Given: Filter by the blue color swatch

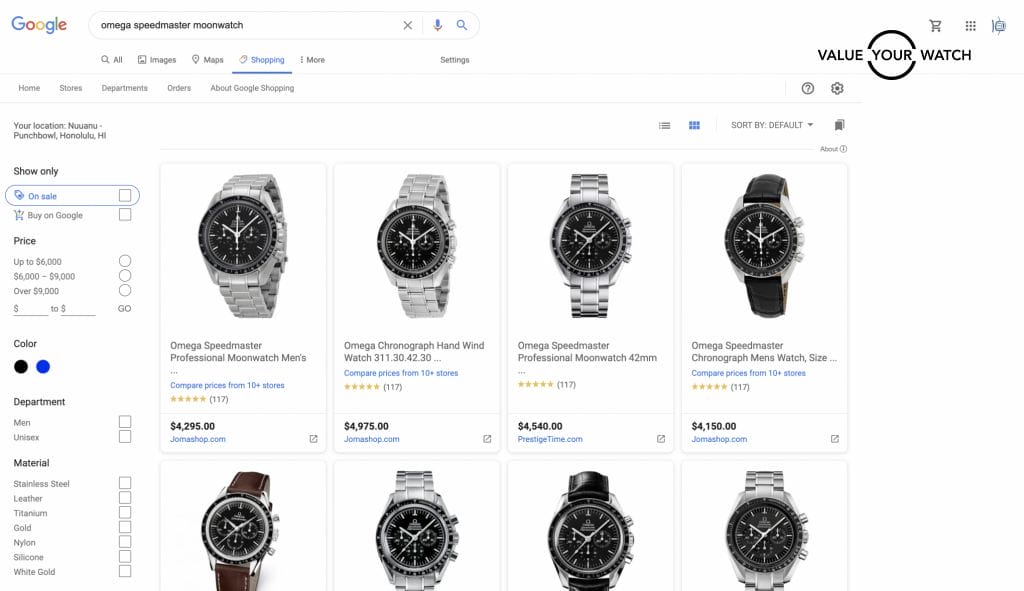Looking at the screenshot, I should (x=43, y=367).
